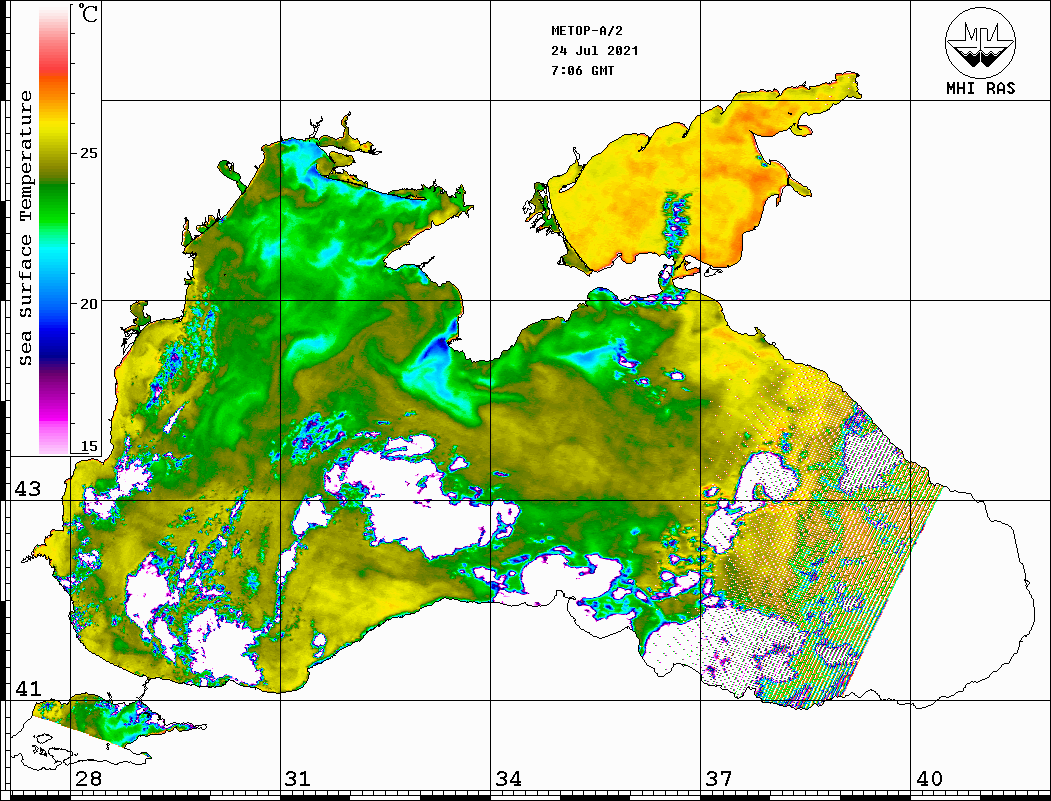1051x801 pixels.
Task: Click the 25 tick on temperature scale
Action: (88, 153)
